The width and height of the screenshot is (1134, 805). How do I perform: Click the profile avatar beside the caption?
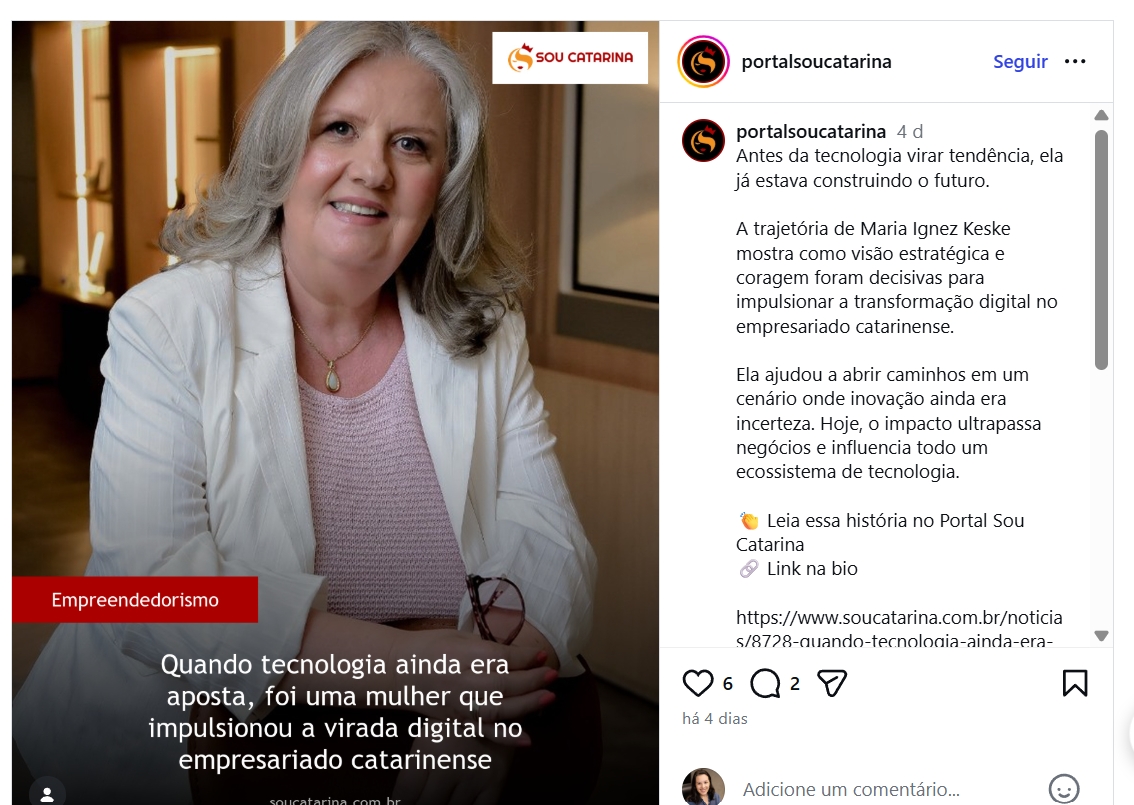[704, 140]
